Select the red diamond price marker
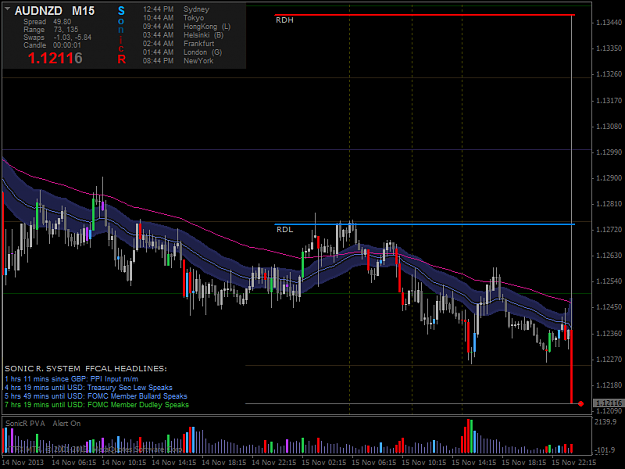The image size is (625, 469). click(x=581, y=404)
